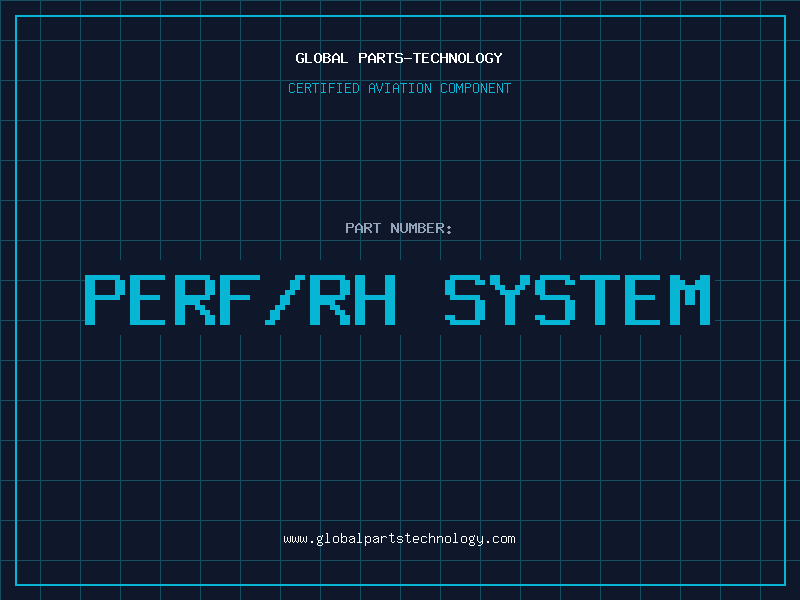Click the "PART NUMBER:" label
The width and height of the screenshot is (800, 600).
tap(399, 229)
